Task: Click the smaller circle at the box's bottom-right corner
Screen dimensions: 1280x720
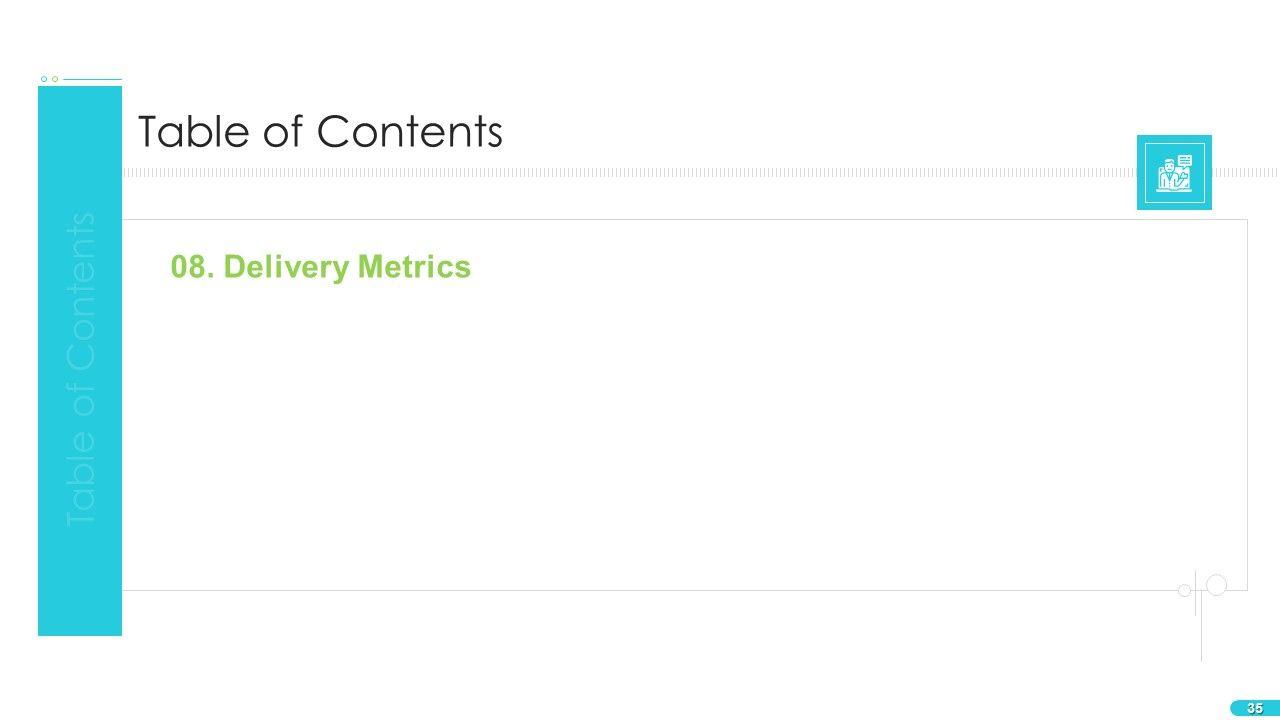Action: [1185, 590]
